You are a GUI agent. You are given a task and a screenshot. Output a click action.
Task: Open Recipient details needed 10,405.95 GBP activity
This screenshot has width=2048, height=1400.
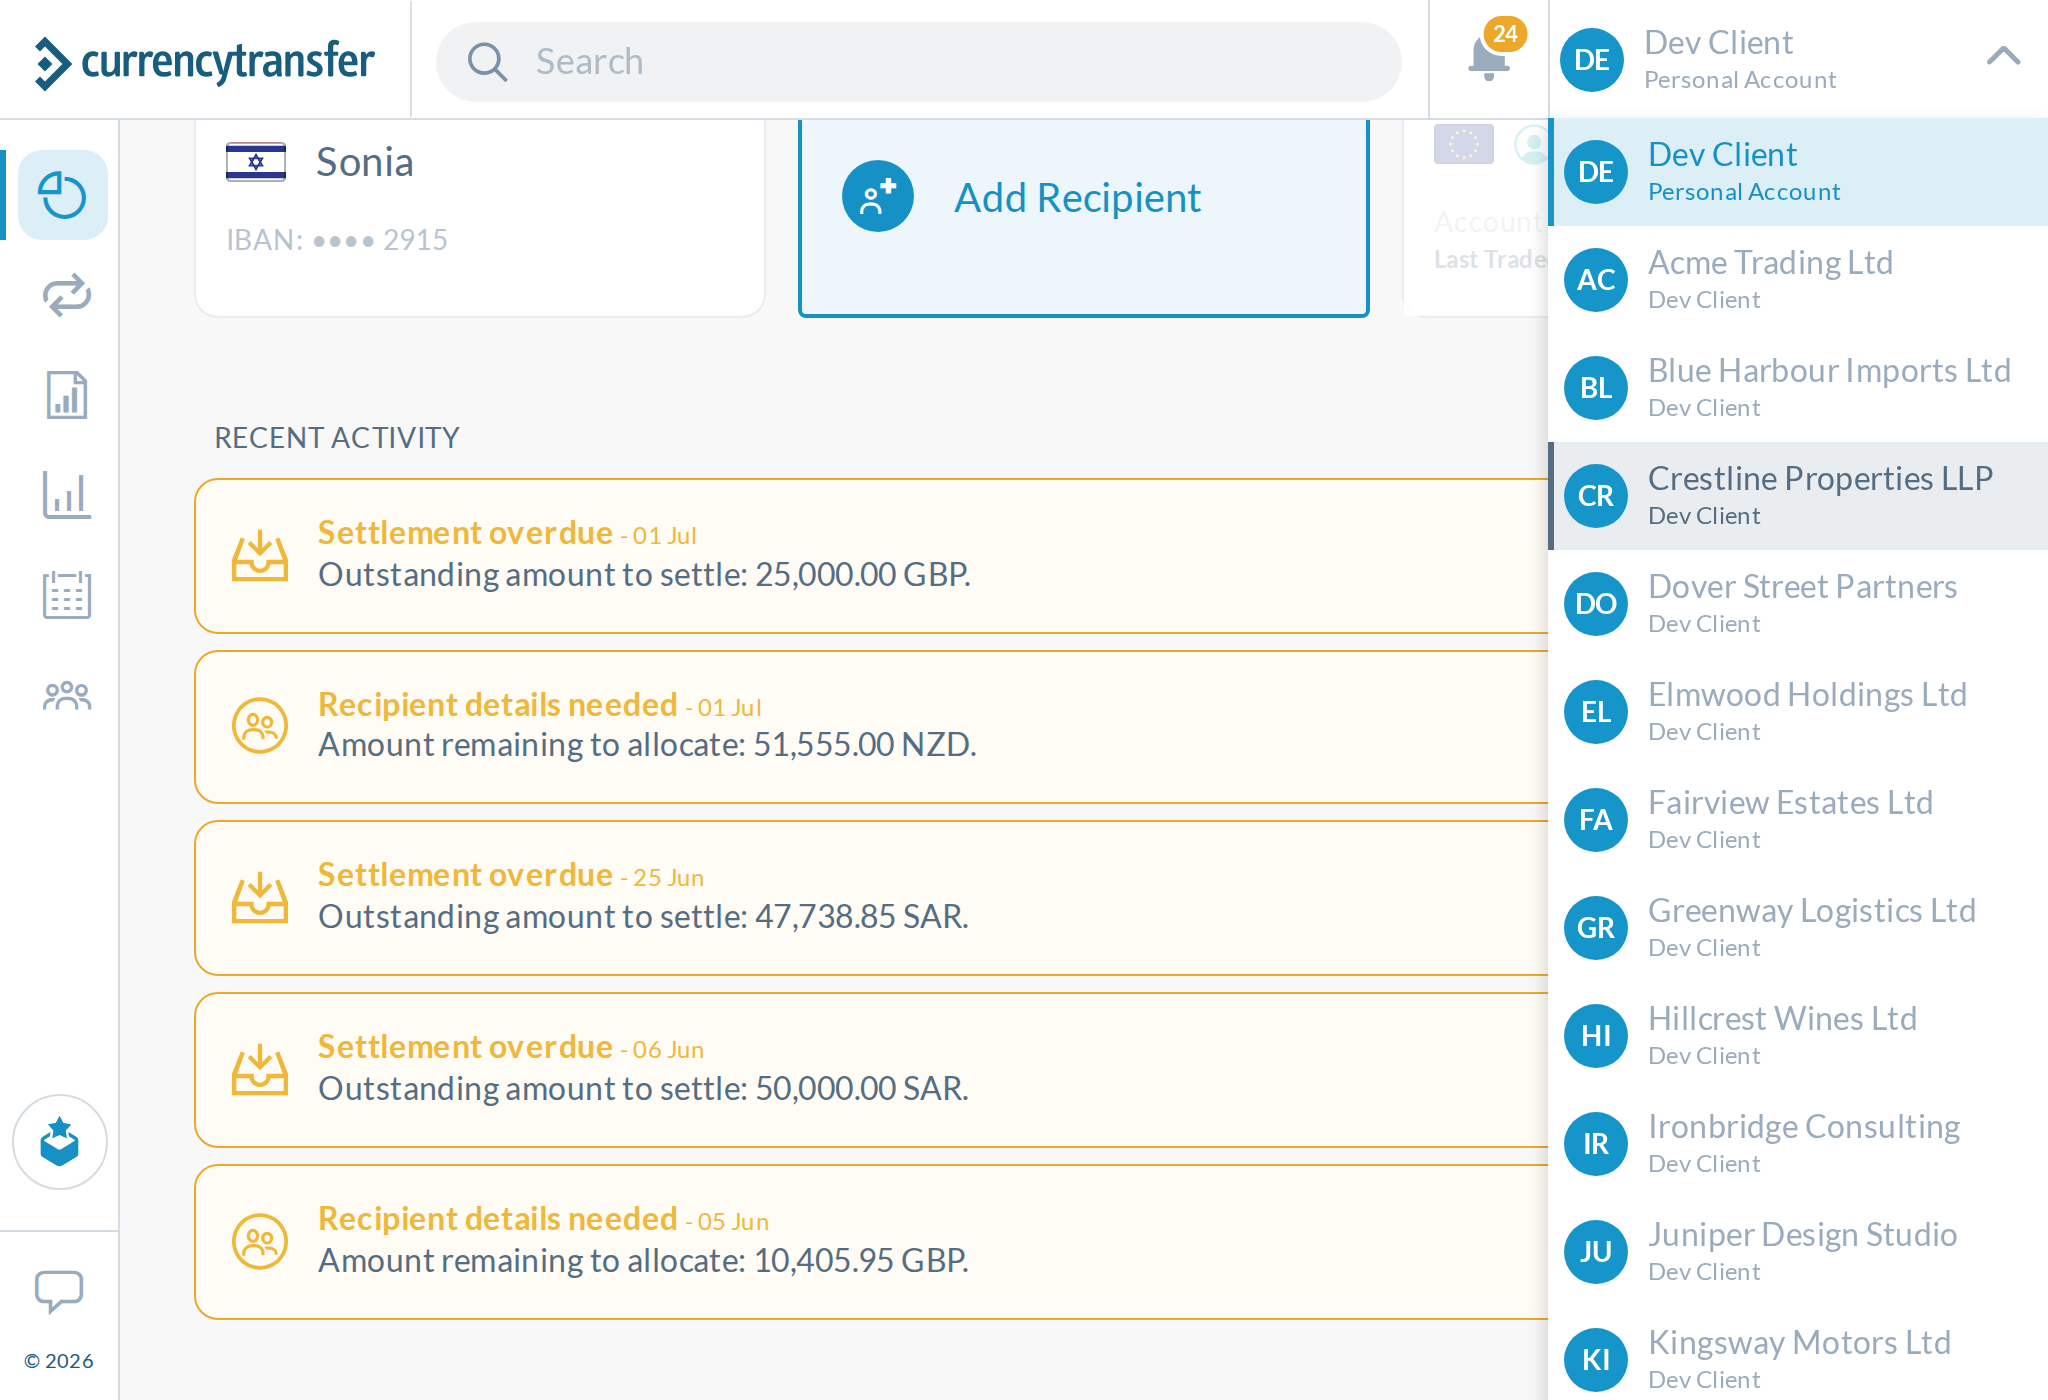point(872,1242)
